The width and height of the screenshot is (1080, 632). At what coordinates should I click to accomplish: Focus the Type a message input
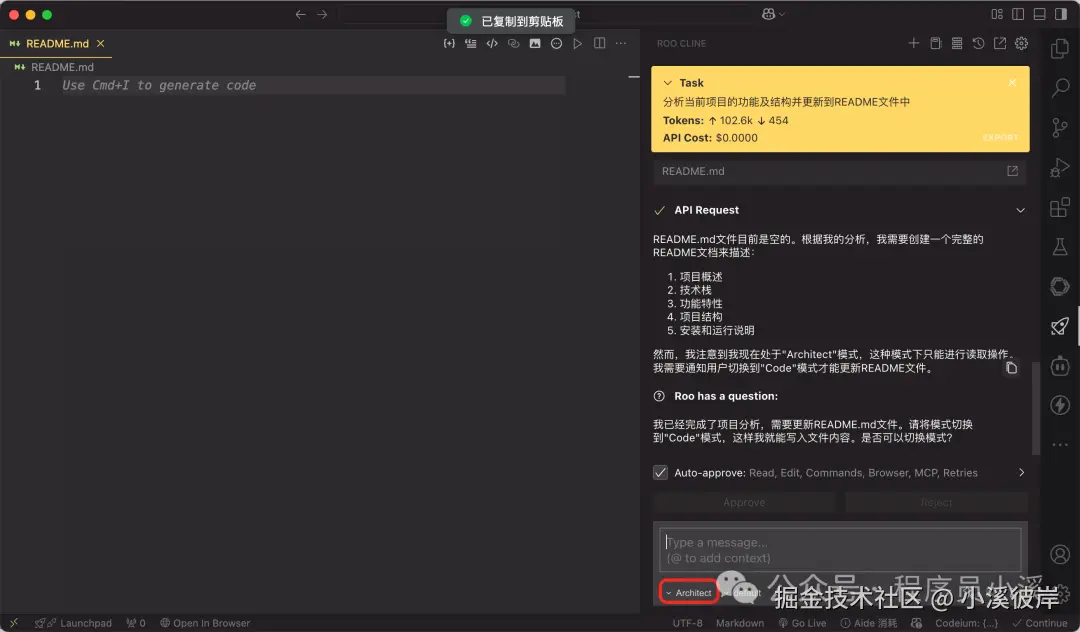point(840,550)
